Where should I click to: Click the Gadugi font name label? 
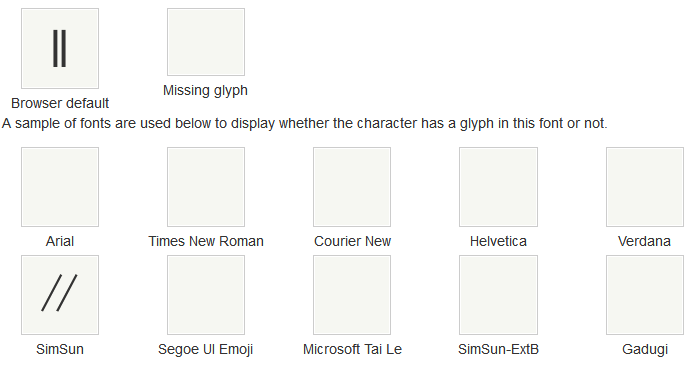coord(645,350)
